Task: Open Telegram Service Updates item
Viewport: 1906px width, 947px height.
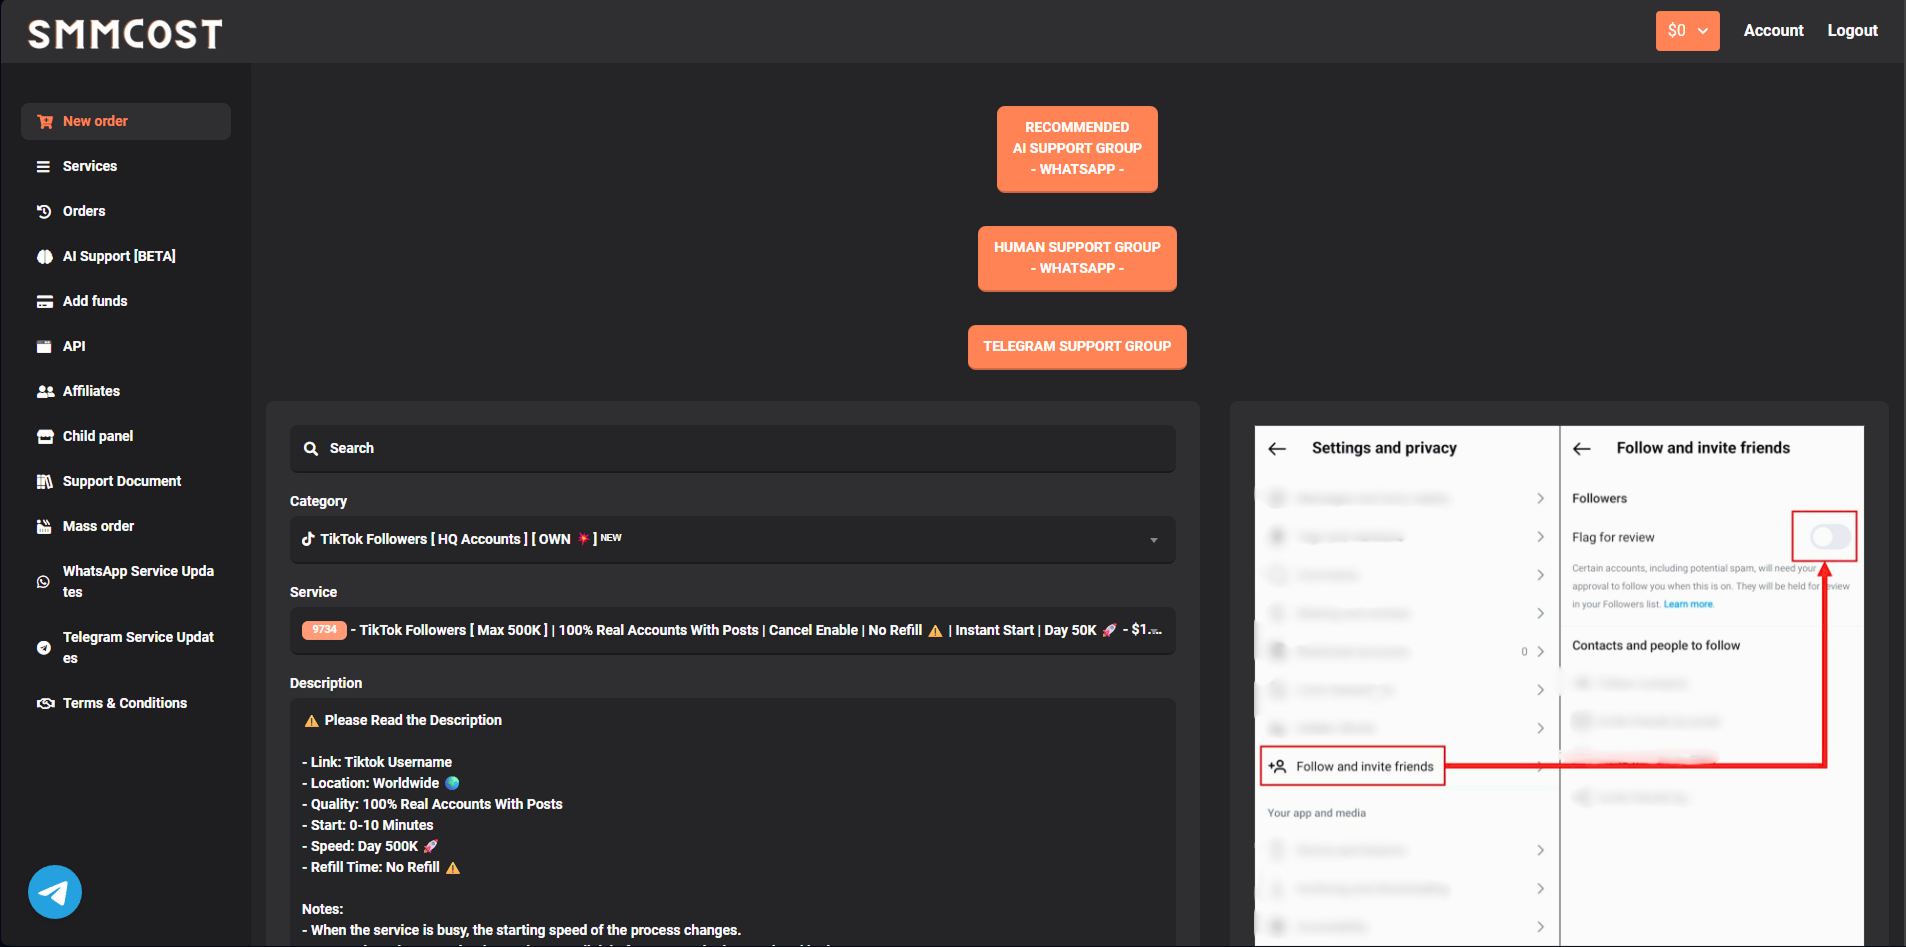Action: [126, 647]
